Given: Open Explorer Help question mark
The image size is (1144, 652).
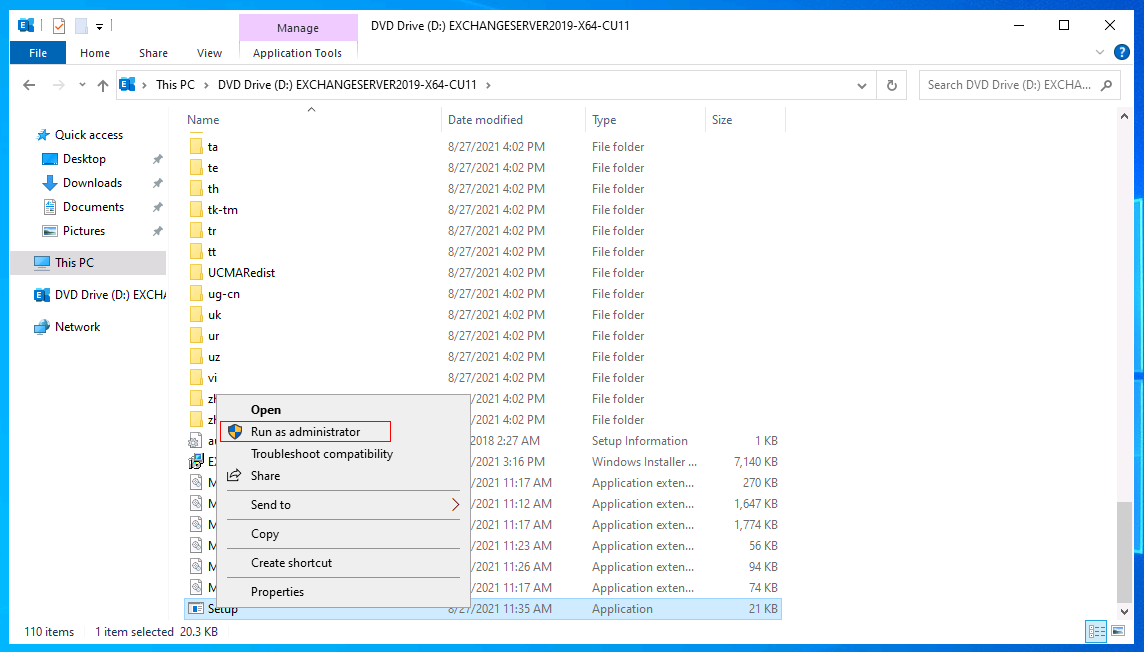Looking at the screenshot, I should click(1121, 53).
